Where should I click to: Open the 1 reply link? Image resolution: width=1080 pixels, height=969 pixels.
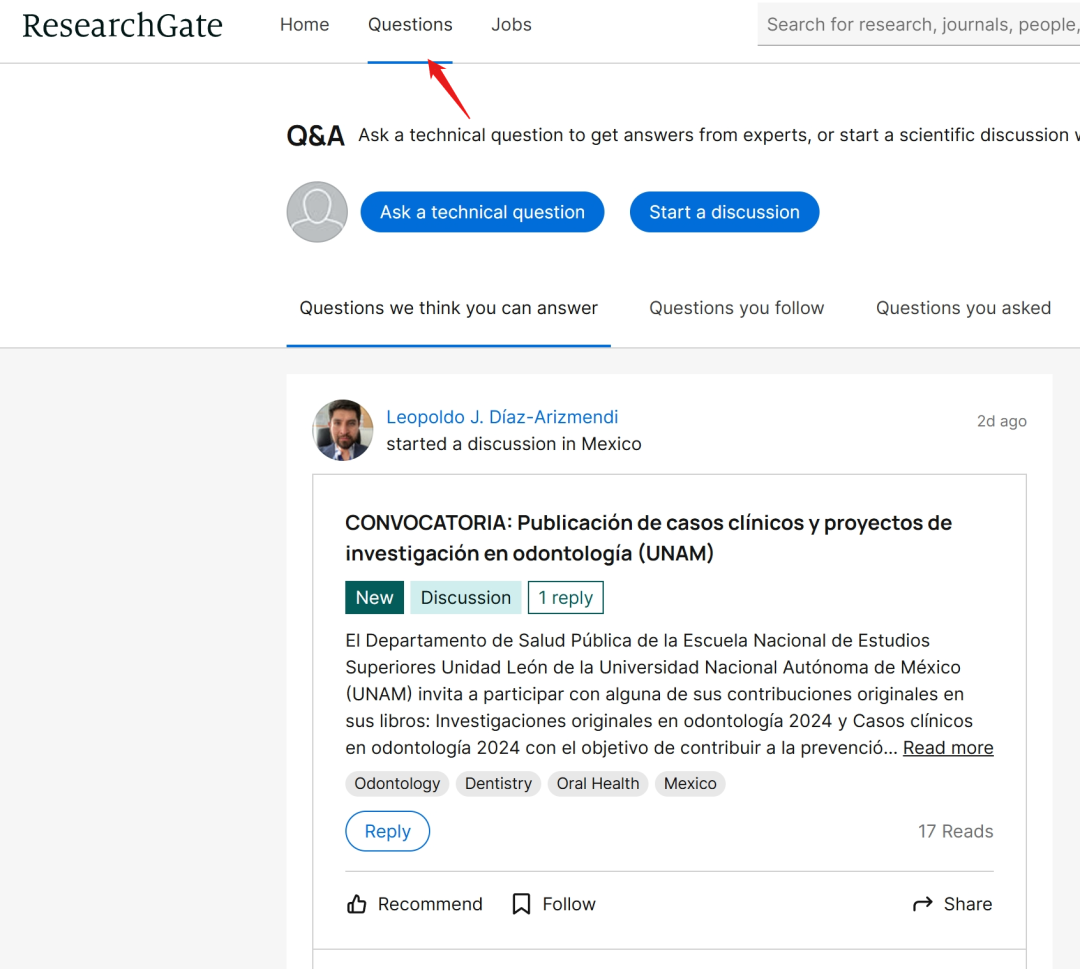[565, 598]
